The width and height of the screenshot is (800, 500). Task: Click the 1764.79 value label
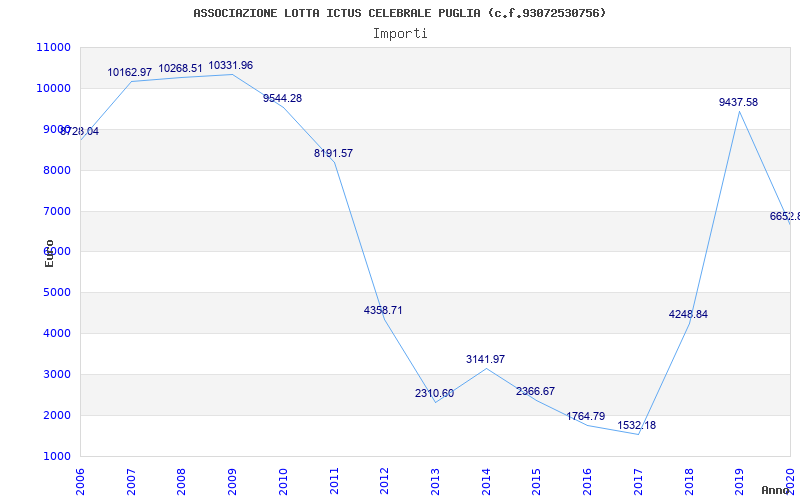[x=586, y=416]
